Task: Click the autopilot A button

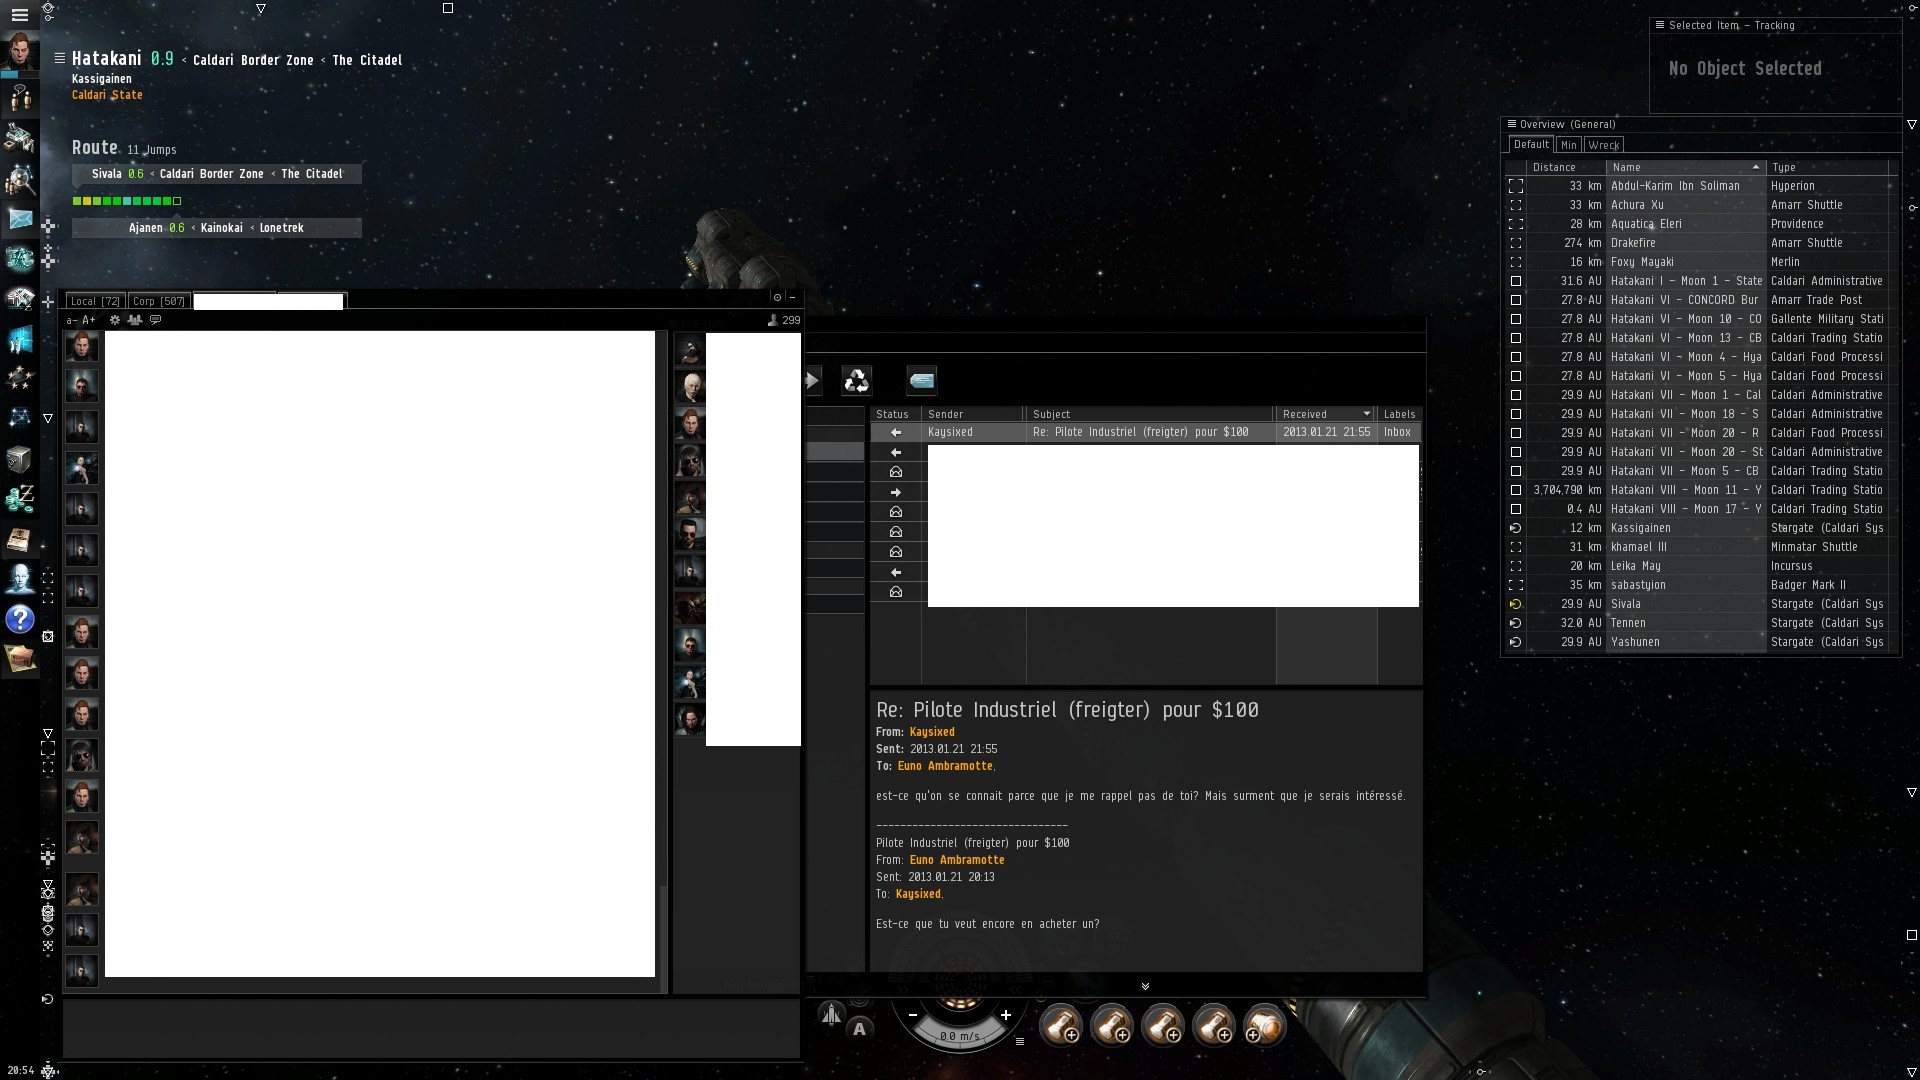Action: [x=859, y=1029]
